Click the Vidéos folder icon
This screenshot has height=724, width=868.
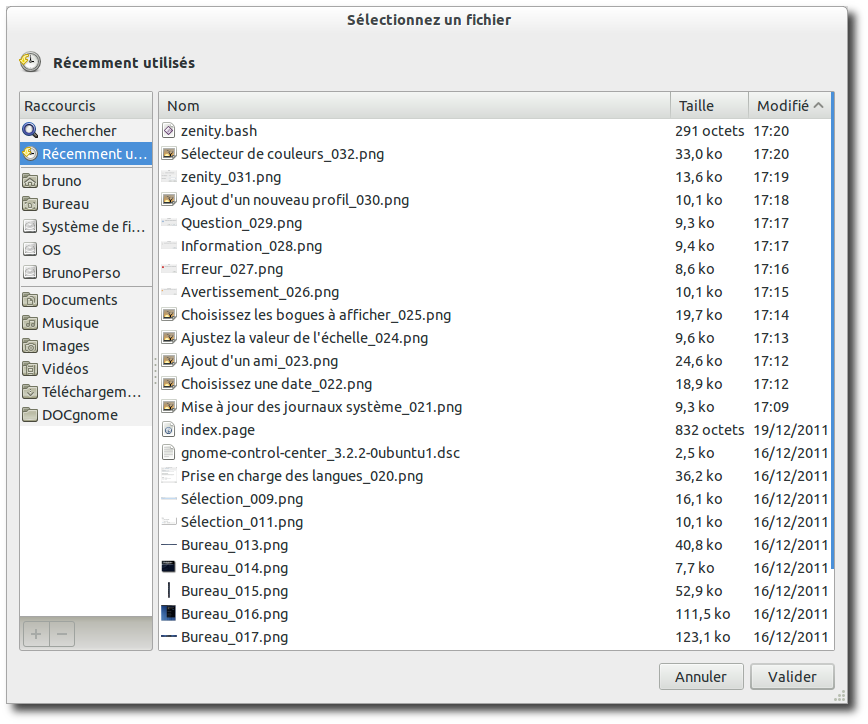(x=30, y=369)
